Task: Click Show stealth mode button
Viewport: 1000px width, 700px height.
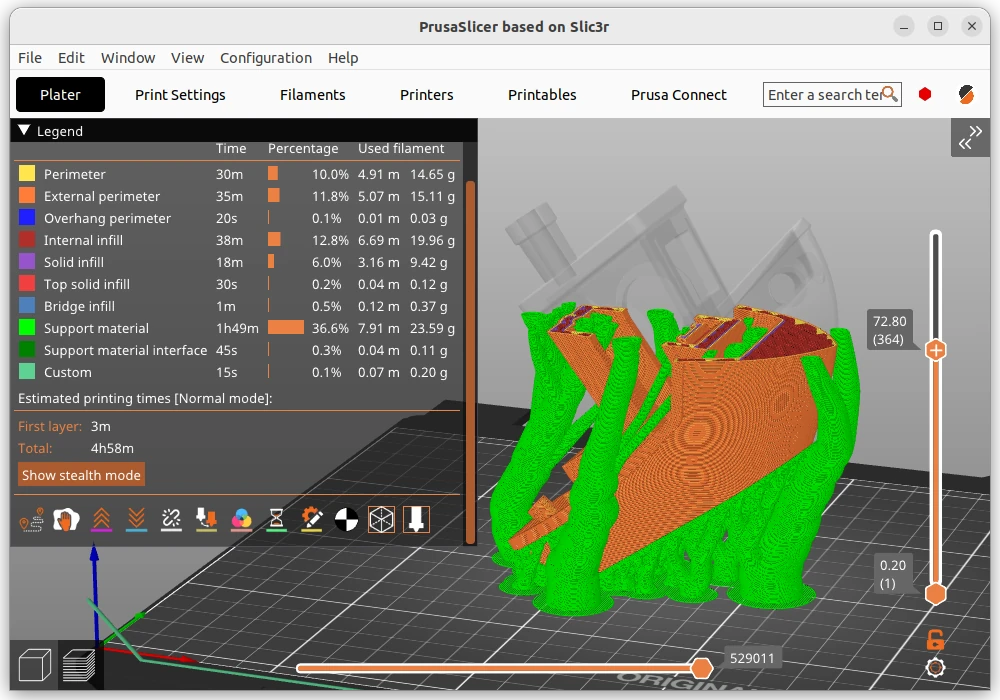Action: click(x=81, y=475)
